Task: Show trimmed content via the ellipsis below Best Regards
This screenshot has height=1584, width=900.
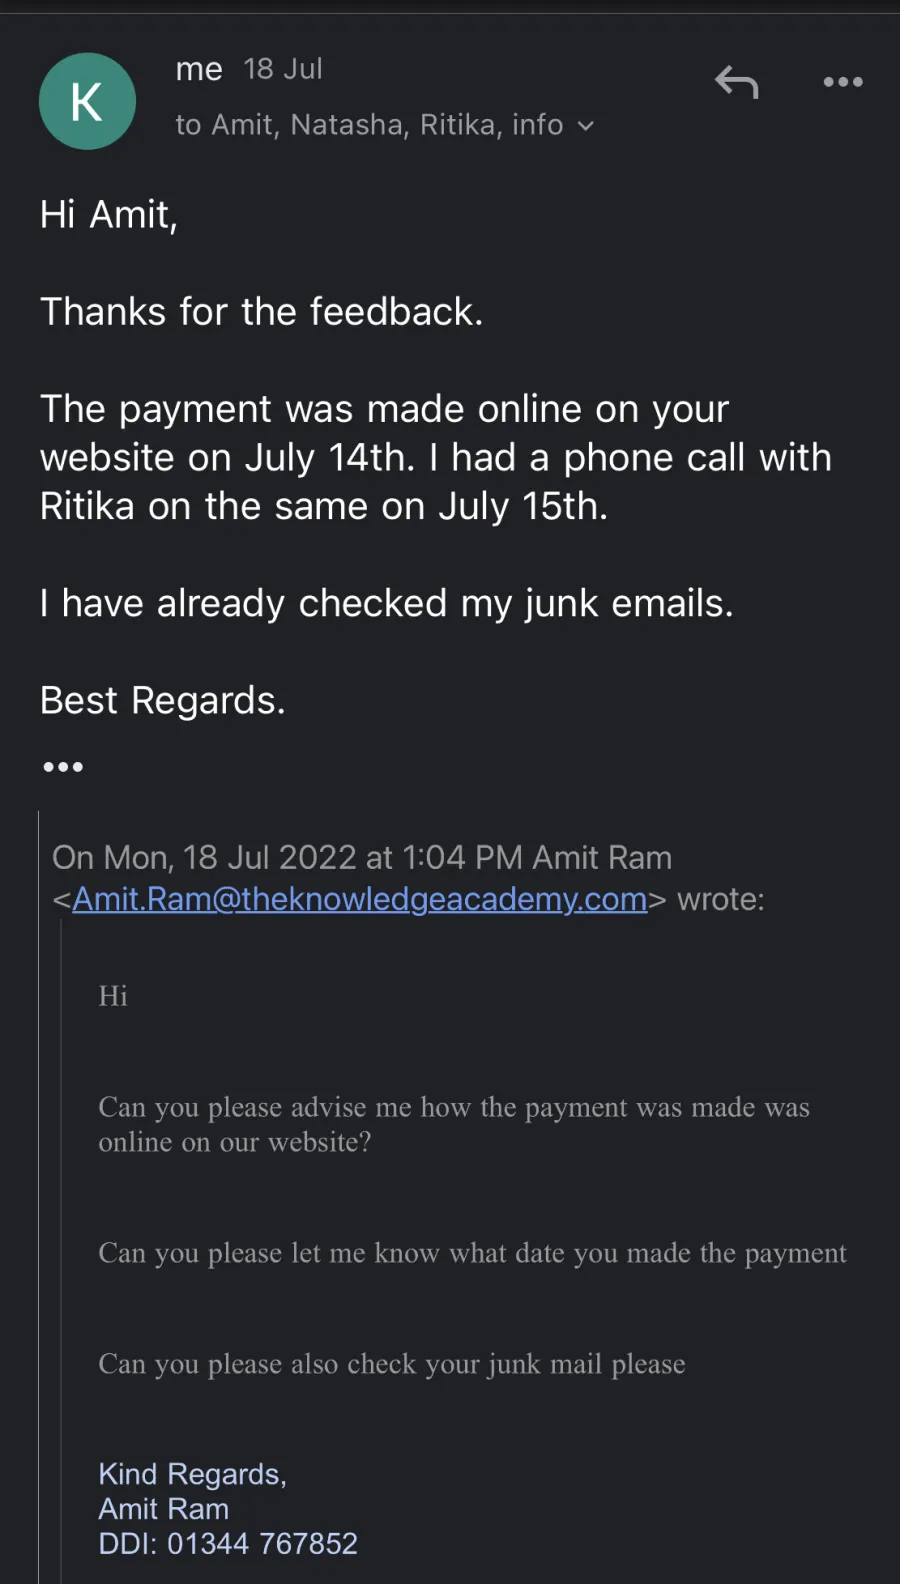Action: tap(63, 767)
